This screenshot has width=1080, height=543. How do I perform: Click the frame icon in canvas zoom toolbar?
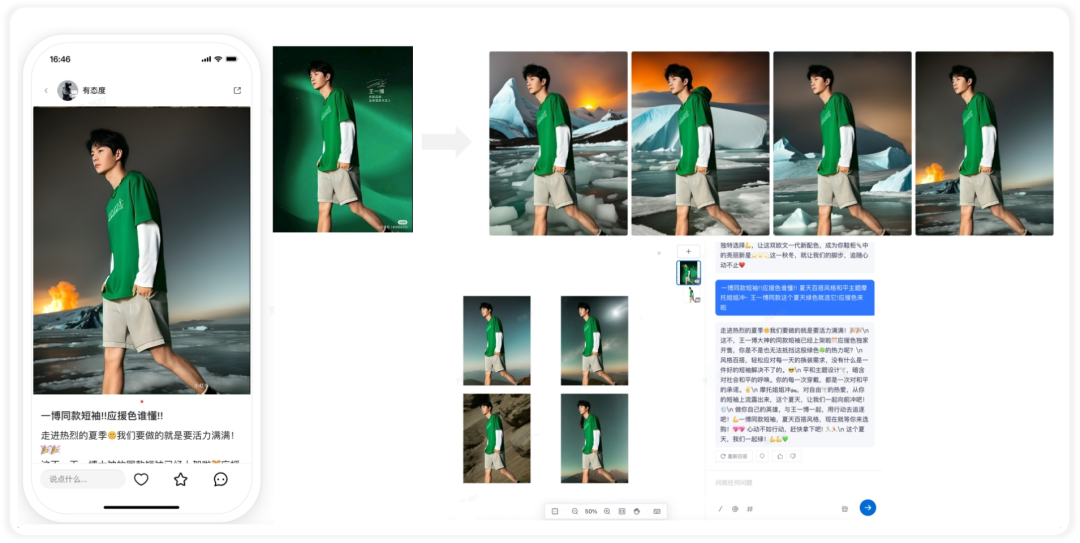(555, 511)
